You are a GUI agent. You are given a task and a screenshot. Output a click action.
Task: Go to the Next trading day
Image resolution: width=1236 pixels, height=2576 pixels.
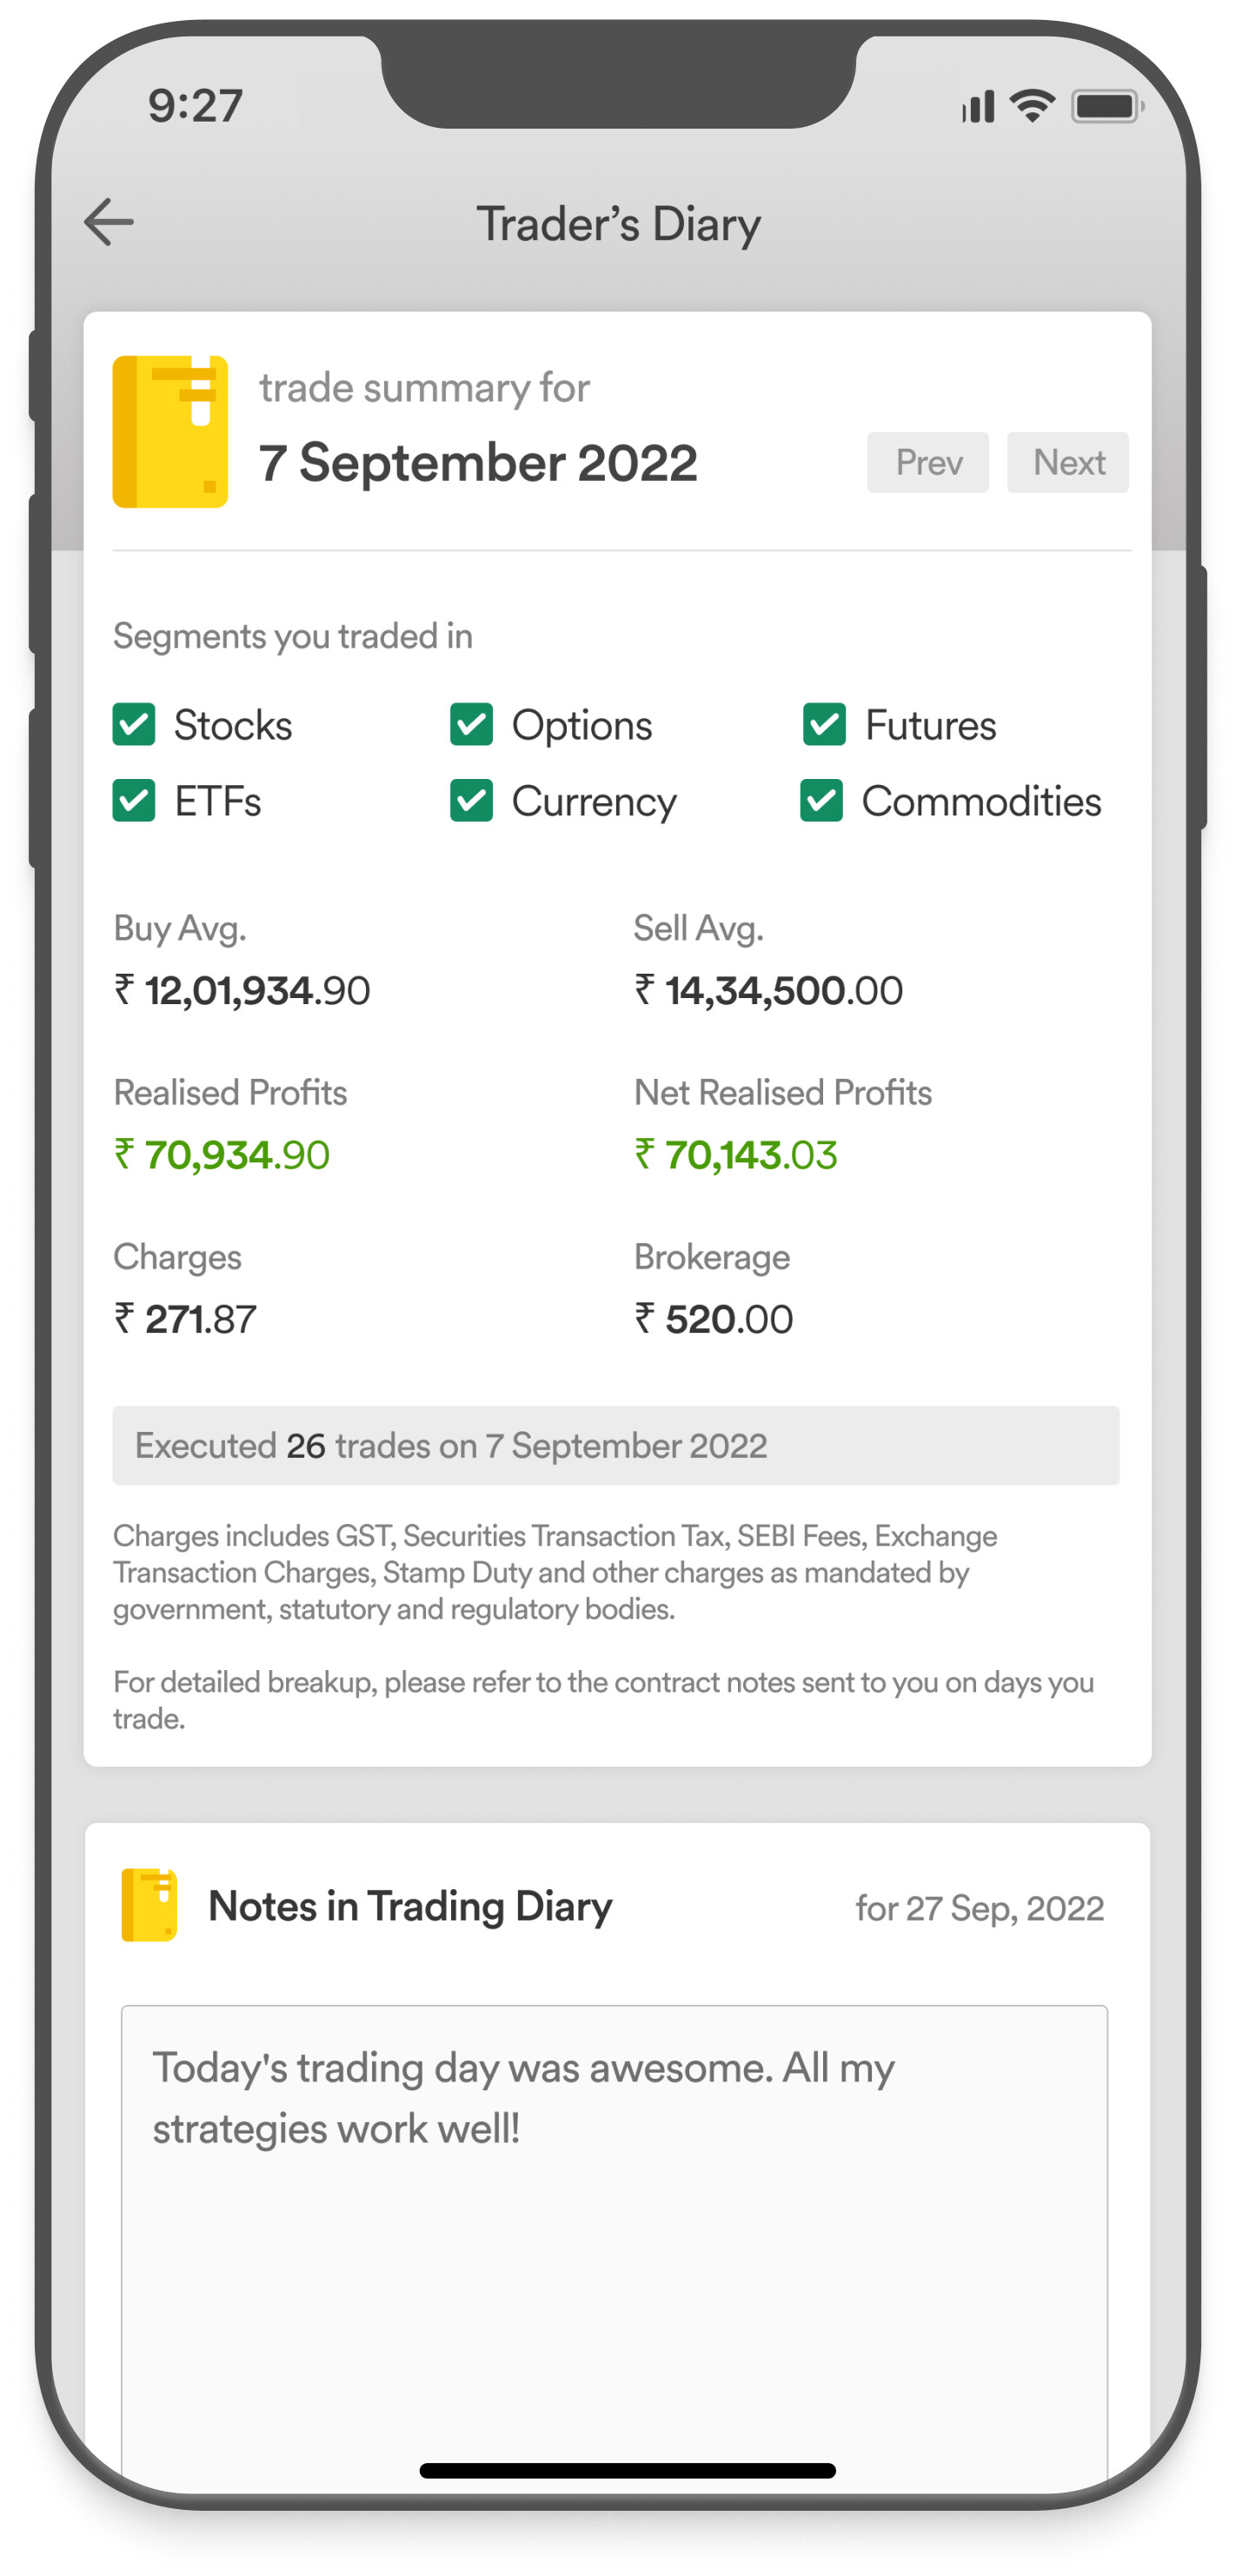[1068, 462]
